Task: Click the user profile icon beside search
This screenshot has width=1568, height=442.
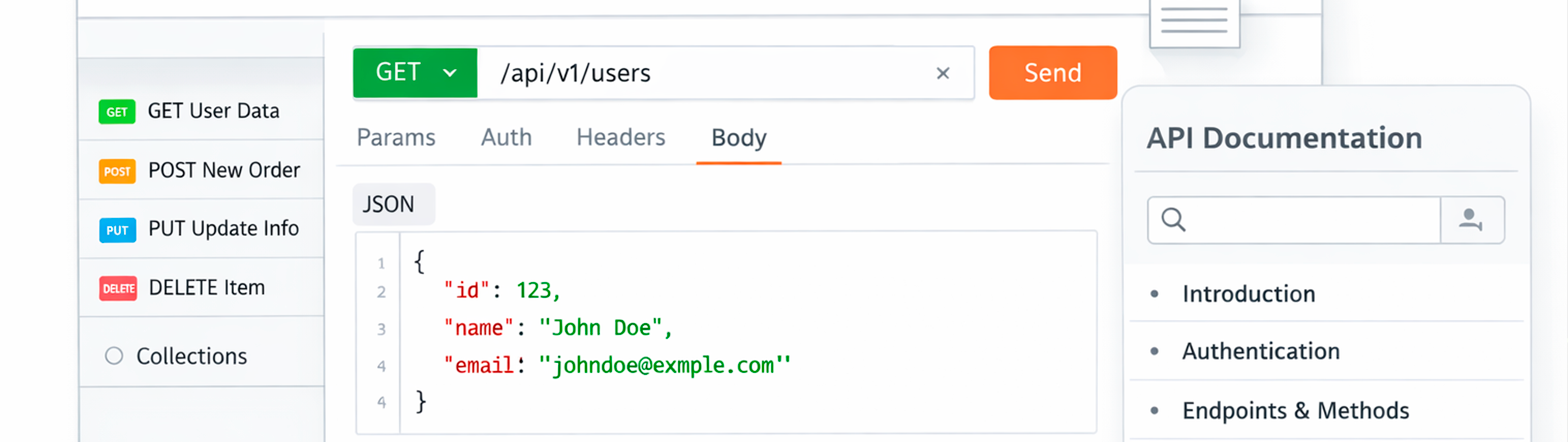Action: pos(1470,220)
